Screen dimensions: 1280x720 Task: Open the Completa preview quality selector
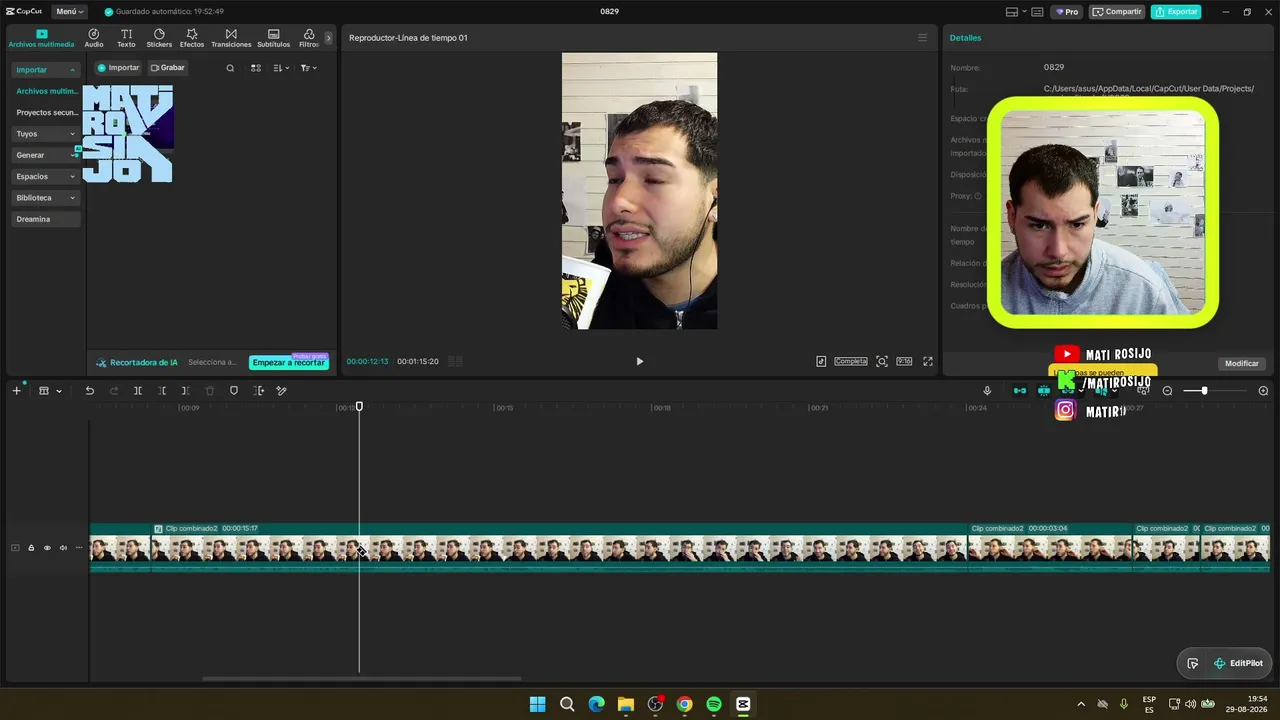point(851,361)
